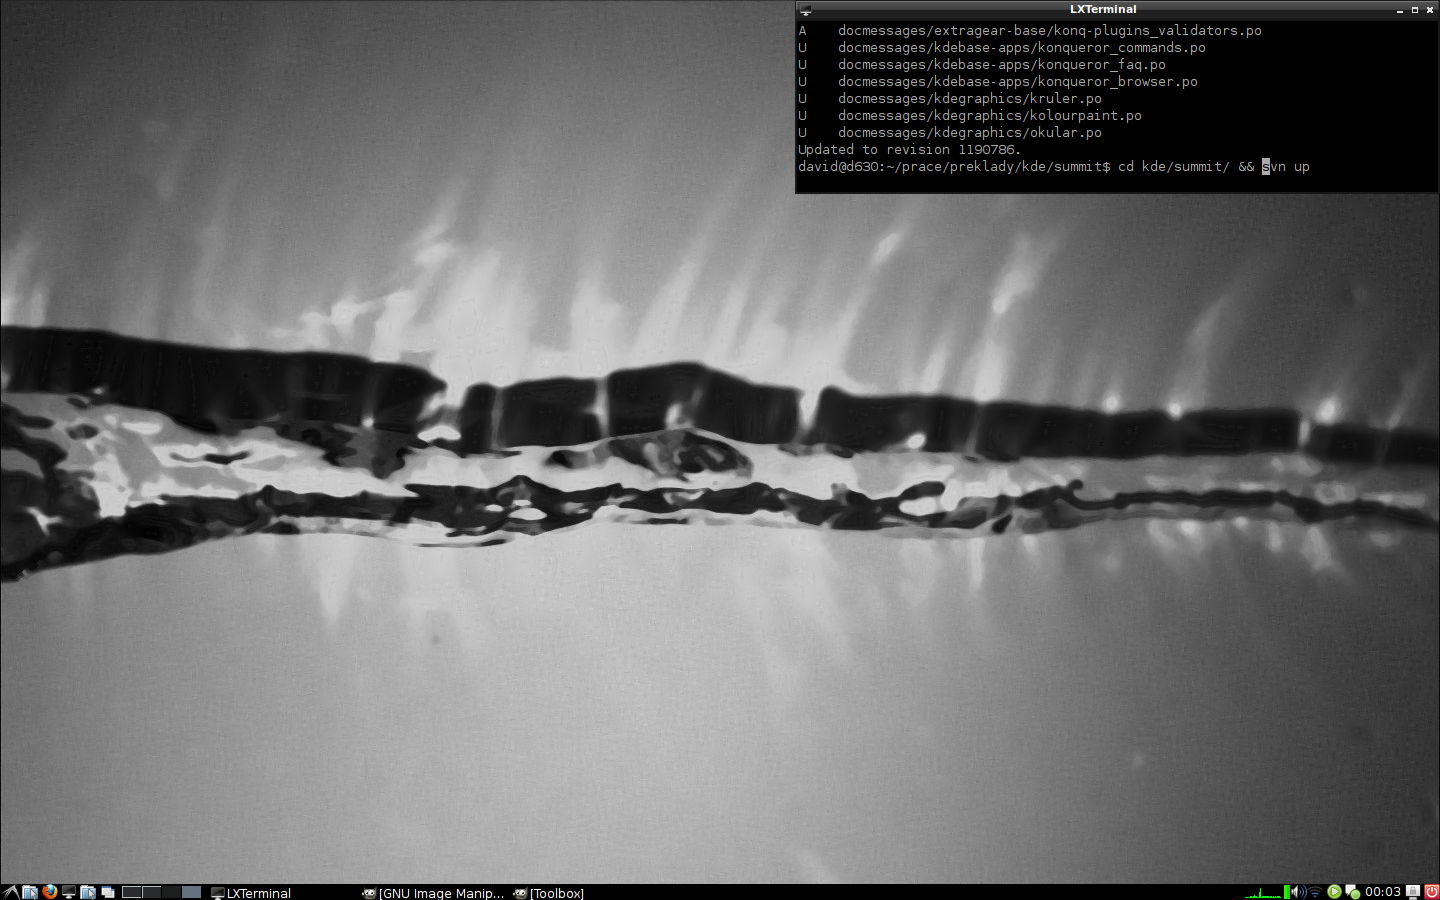Click the red power logout icon
Screen dimensions: 1440x900
click(1431, 892)
